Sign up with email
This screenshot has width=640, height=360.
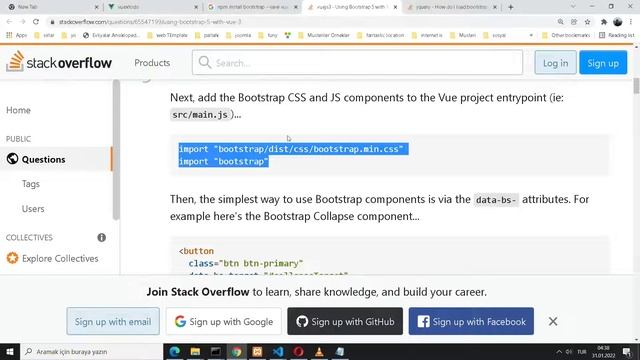[x=113, y=321]
